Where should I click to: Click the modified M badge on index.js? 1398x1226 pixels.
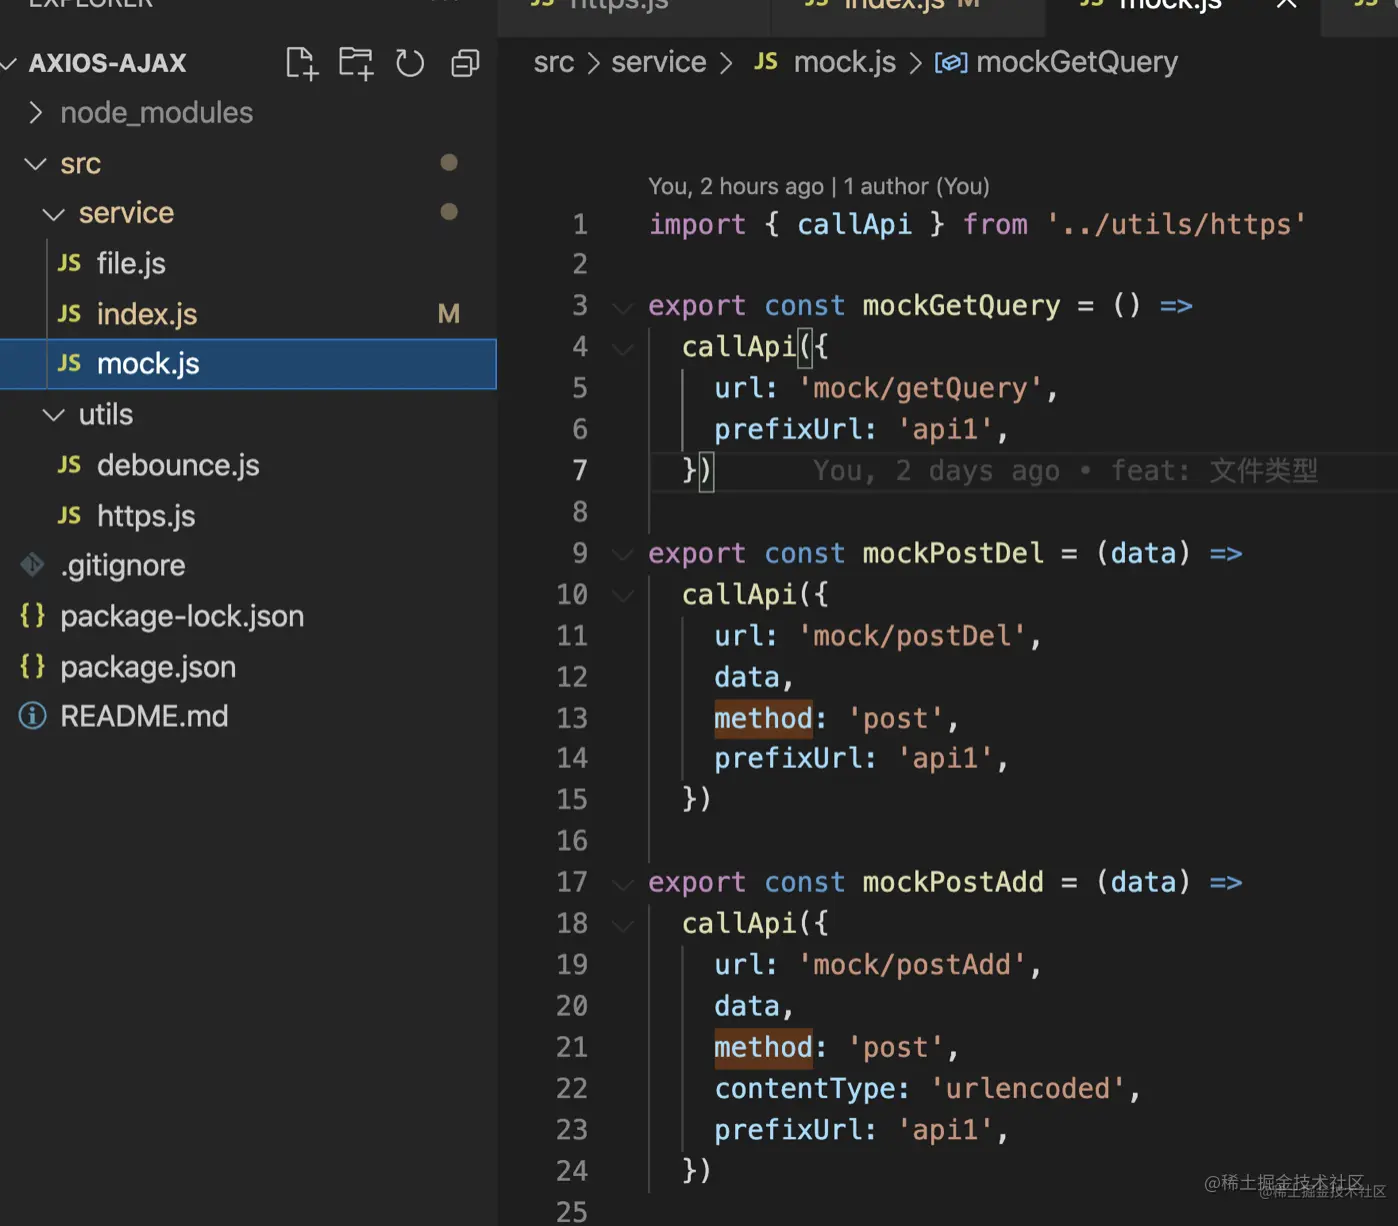point(449,314)
